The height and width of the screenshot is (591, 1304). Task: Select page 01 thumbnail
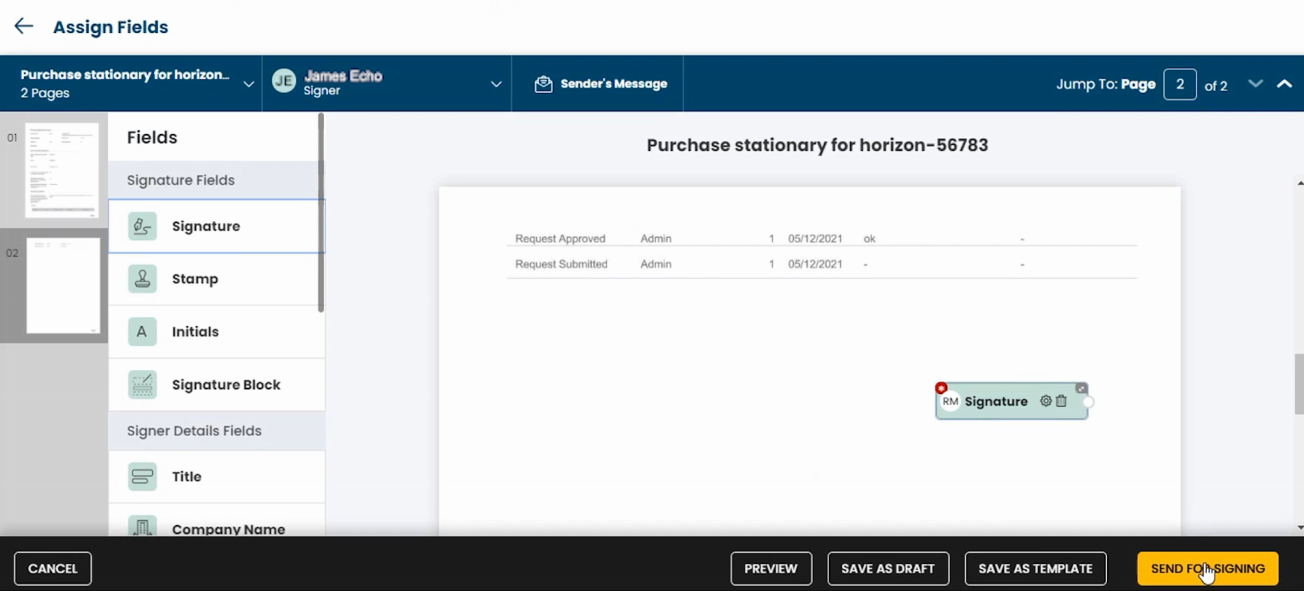pos(62,170)
